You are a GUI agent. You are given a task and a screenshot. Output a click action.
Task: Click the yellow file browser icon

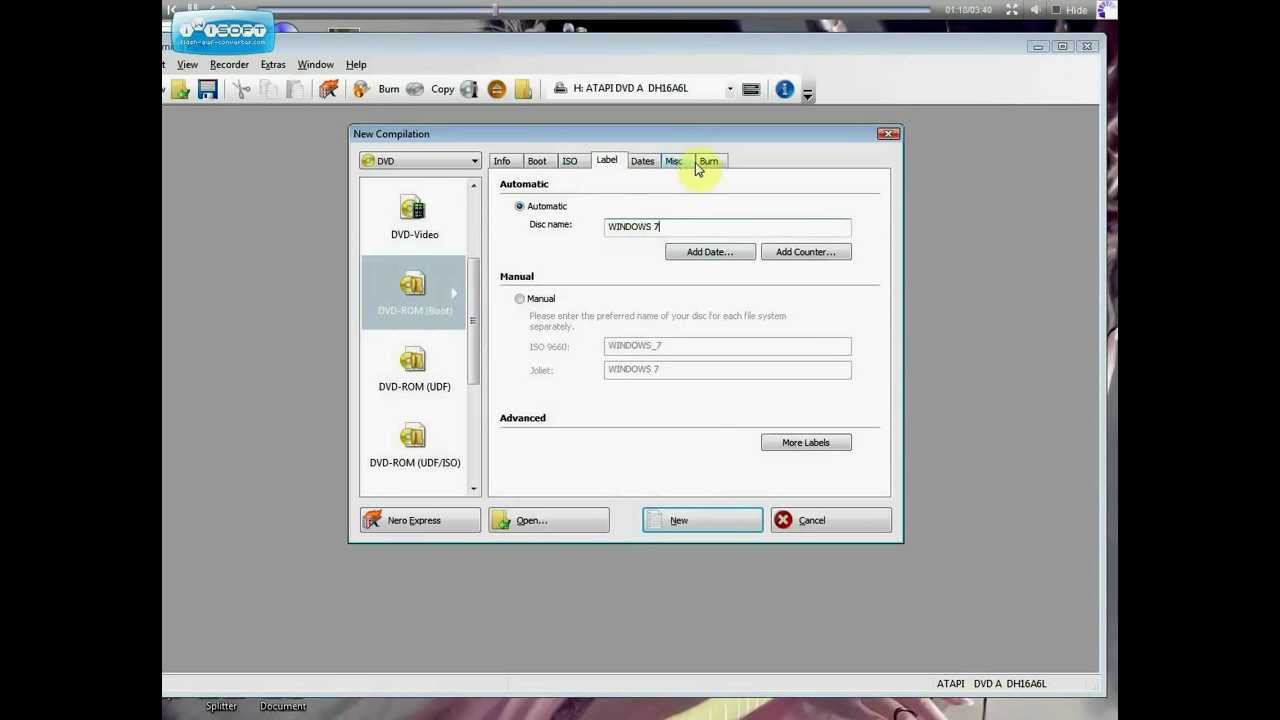click(523, 89)
